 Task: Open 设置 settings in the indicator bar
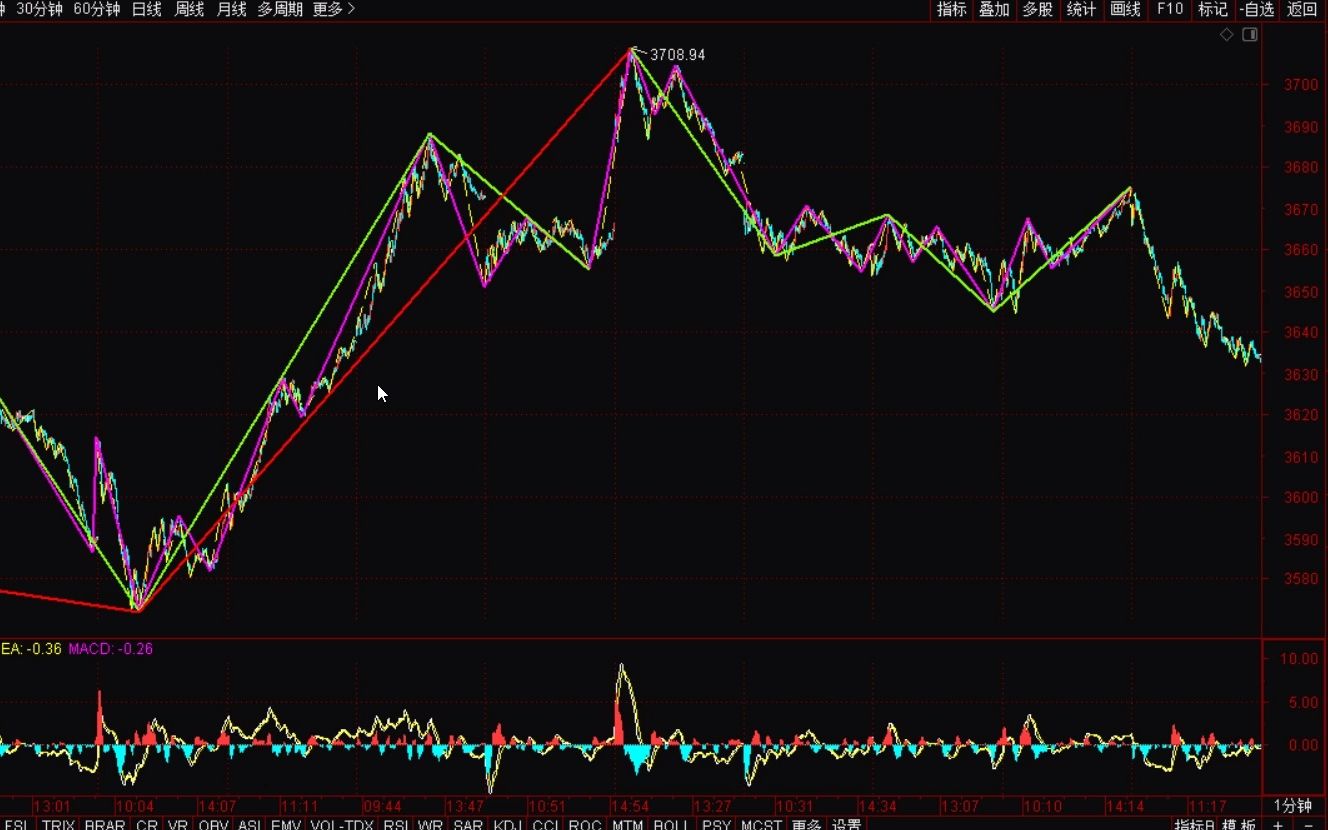(847, 824)
